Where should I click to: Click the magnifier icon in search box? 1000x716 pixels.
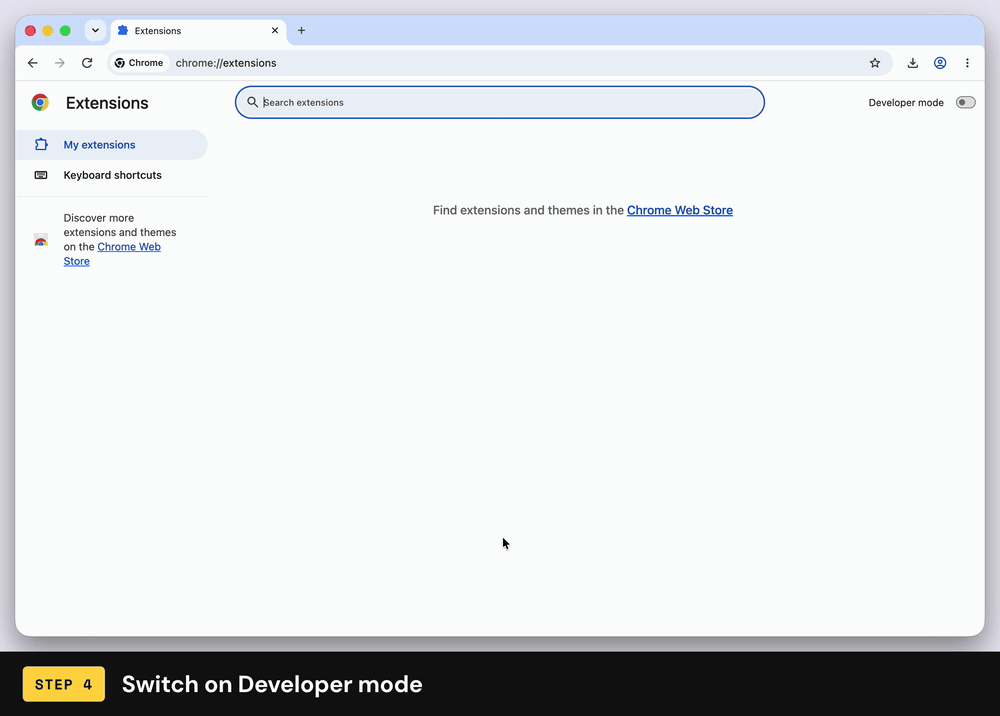point(253,102)
